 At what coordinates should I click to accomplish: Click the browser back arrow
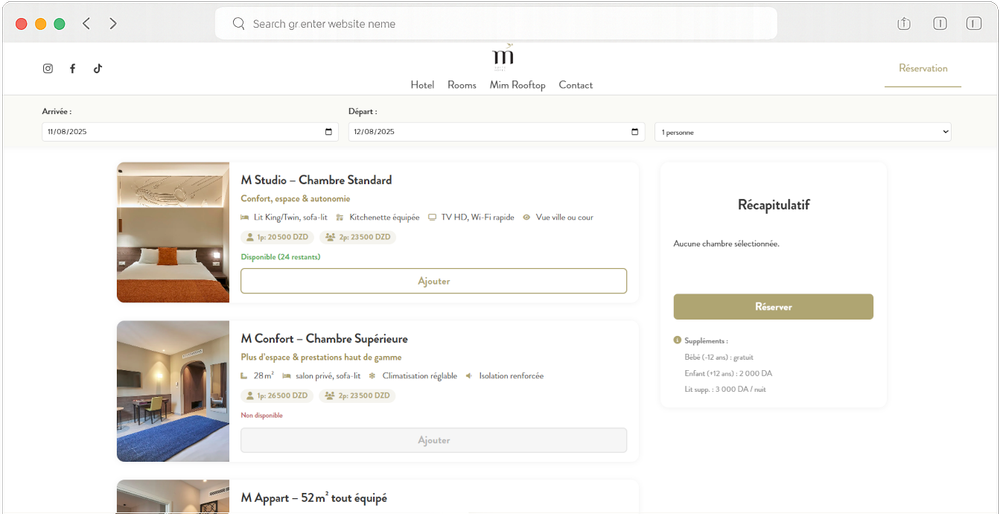[87, 24]
